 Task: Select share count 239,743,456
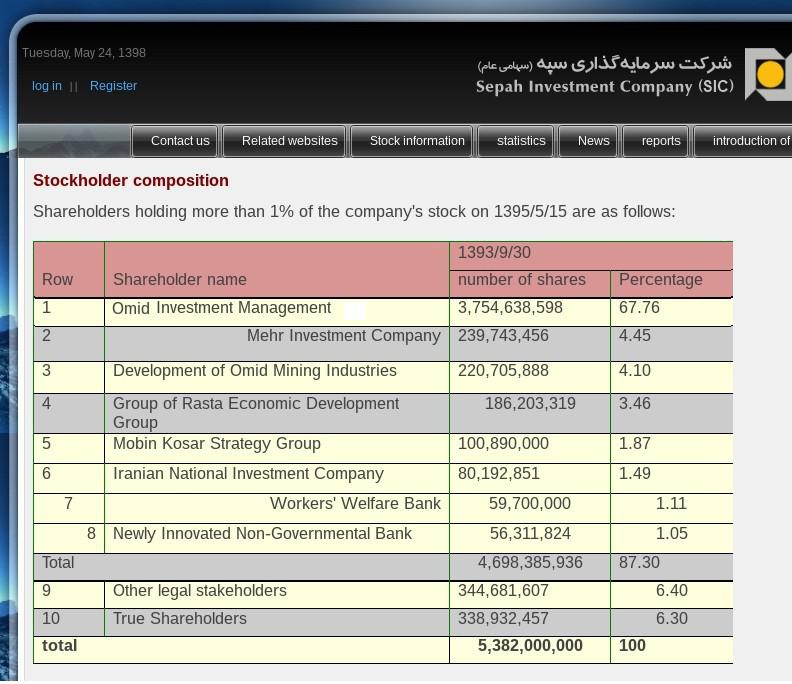503,335
